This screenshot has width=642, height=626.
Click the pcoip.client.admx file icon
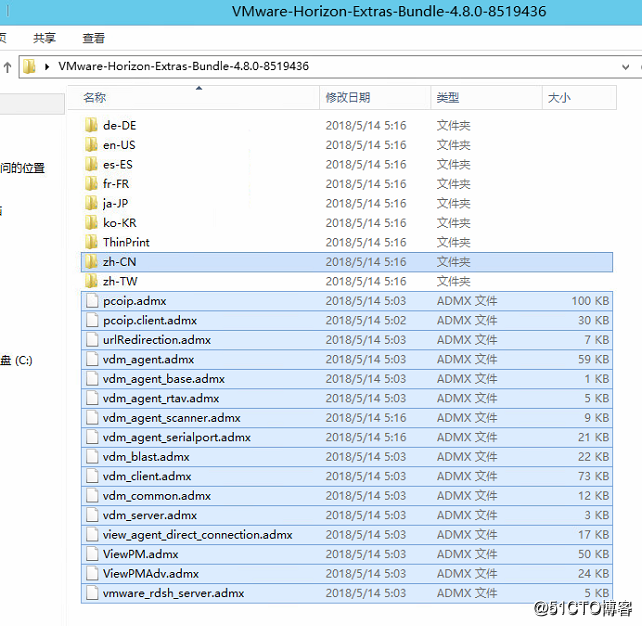92,320
